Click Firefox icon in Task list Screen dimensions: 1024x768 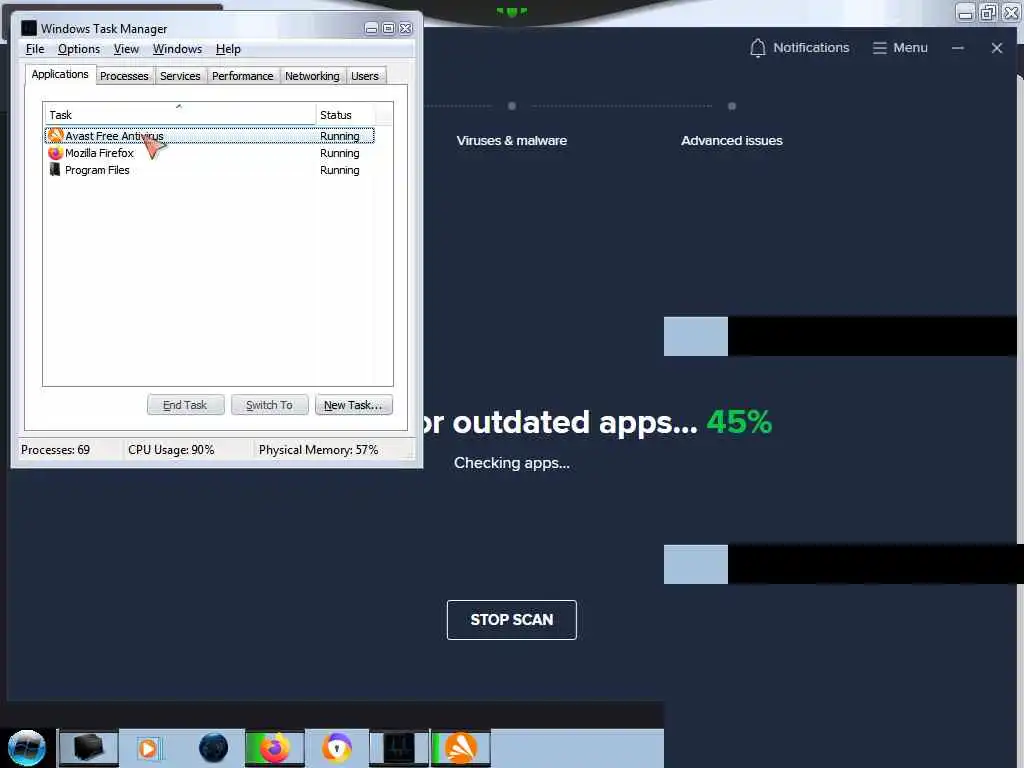pos(56,153)
